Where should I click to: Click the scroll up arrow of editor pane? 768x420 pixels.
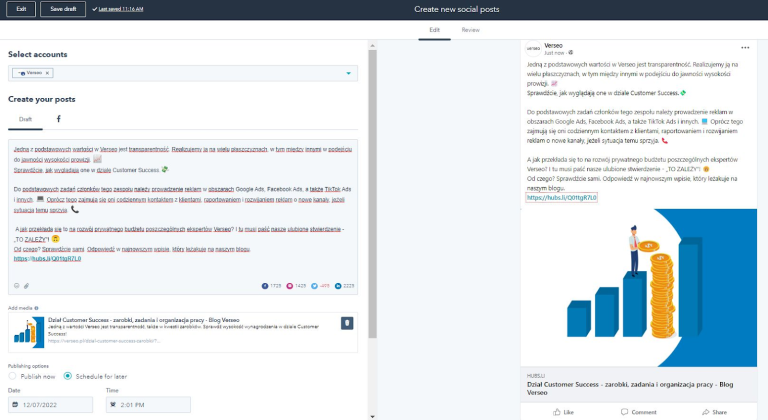click(372, 46)
